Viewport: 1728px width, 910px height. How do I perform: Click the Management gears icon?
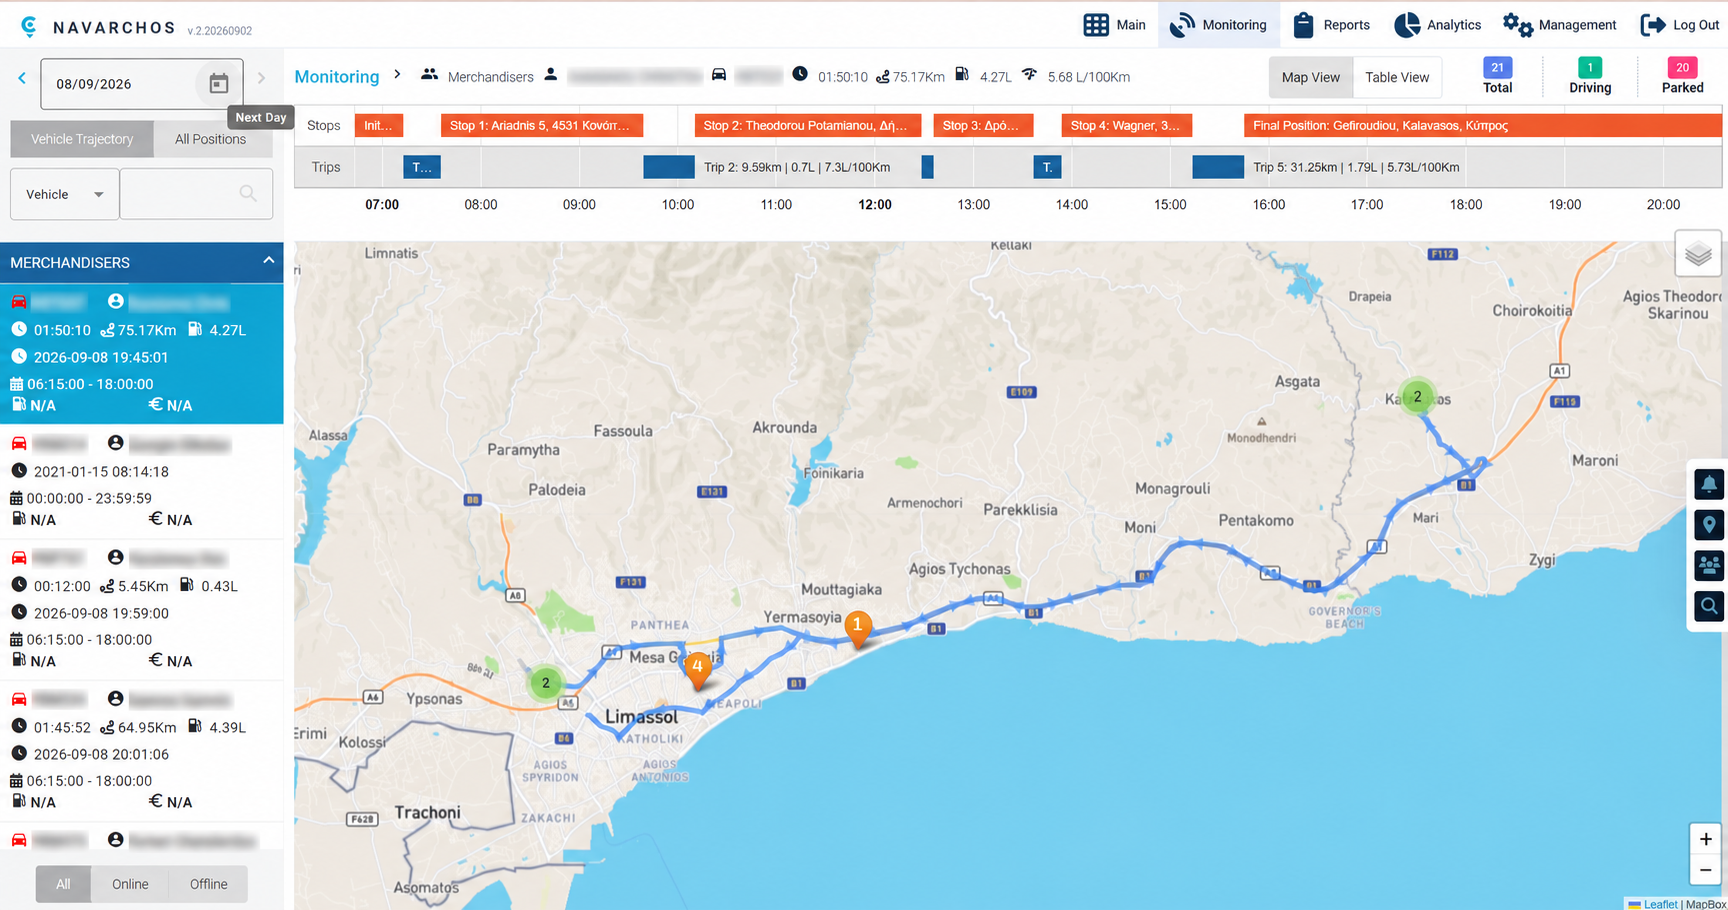[1517, 25]
